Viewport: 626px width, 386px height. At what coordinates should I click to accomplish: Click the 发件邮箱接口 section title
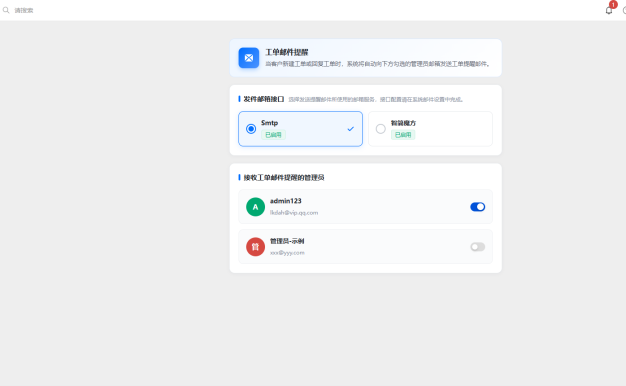pos(264,99)
